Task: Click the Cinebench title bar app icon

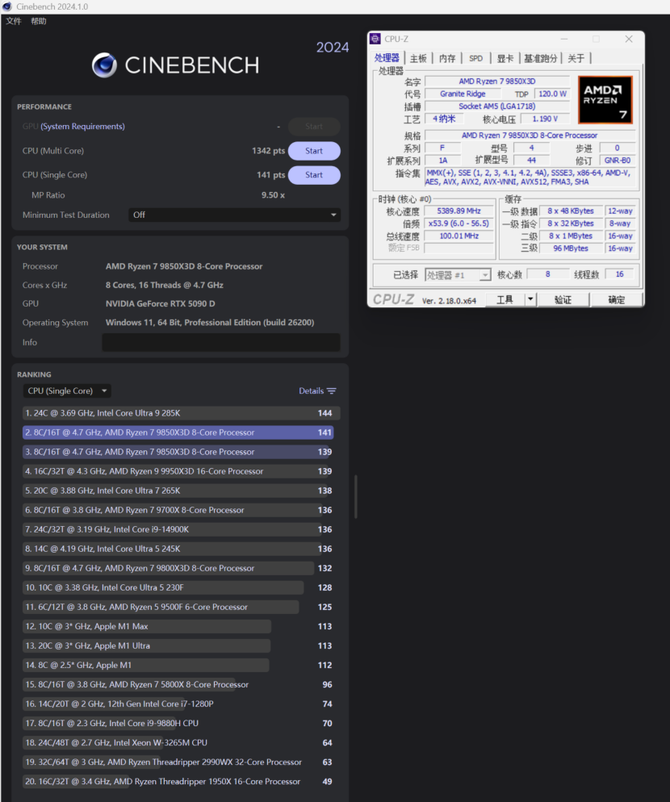Action: point(8,6)
